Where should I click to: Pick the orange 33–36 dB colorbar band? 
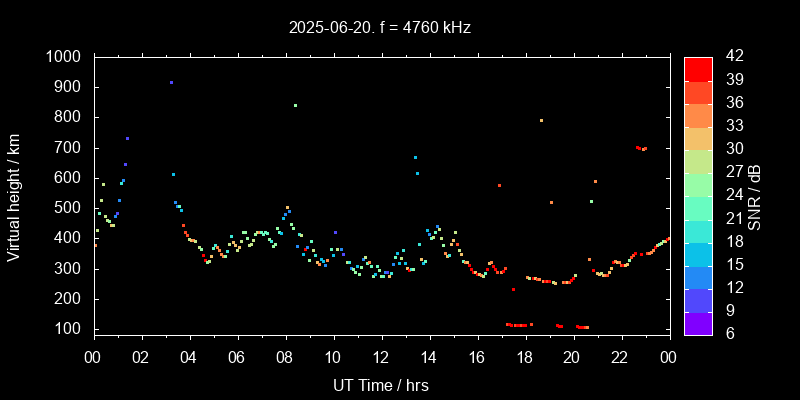coord(698,115)
